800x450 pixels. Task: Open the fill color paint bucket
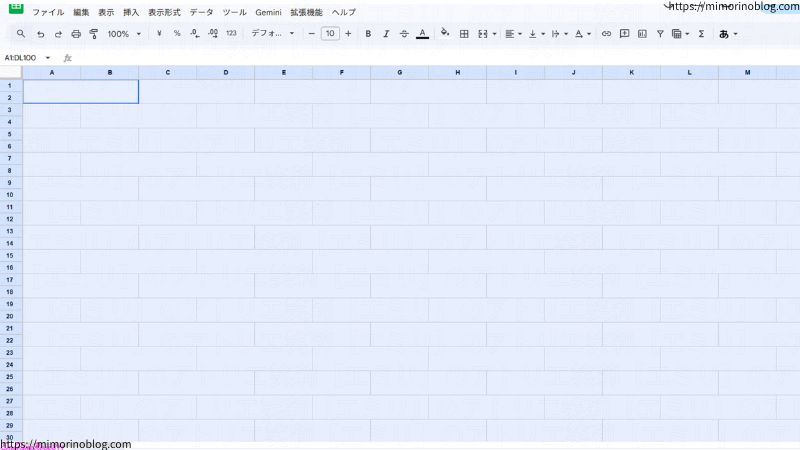(x=444, y=33)
